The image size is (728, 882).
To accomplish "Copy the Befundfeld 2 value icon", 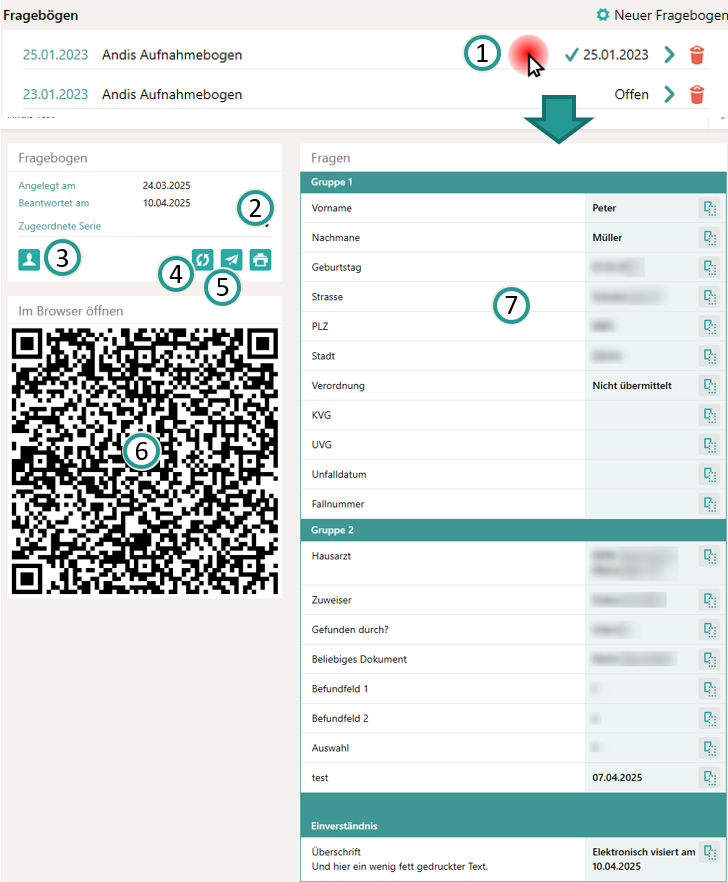I will [709, 718].
